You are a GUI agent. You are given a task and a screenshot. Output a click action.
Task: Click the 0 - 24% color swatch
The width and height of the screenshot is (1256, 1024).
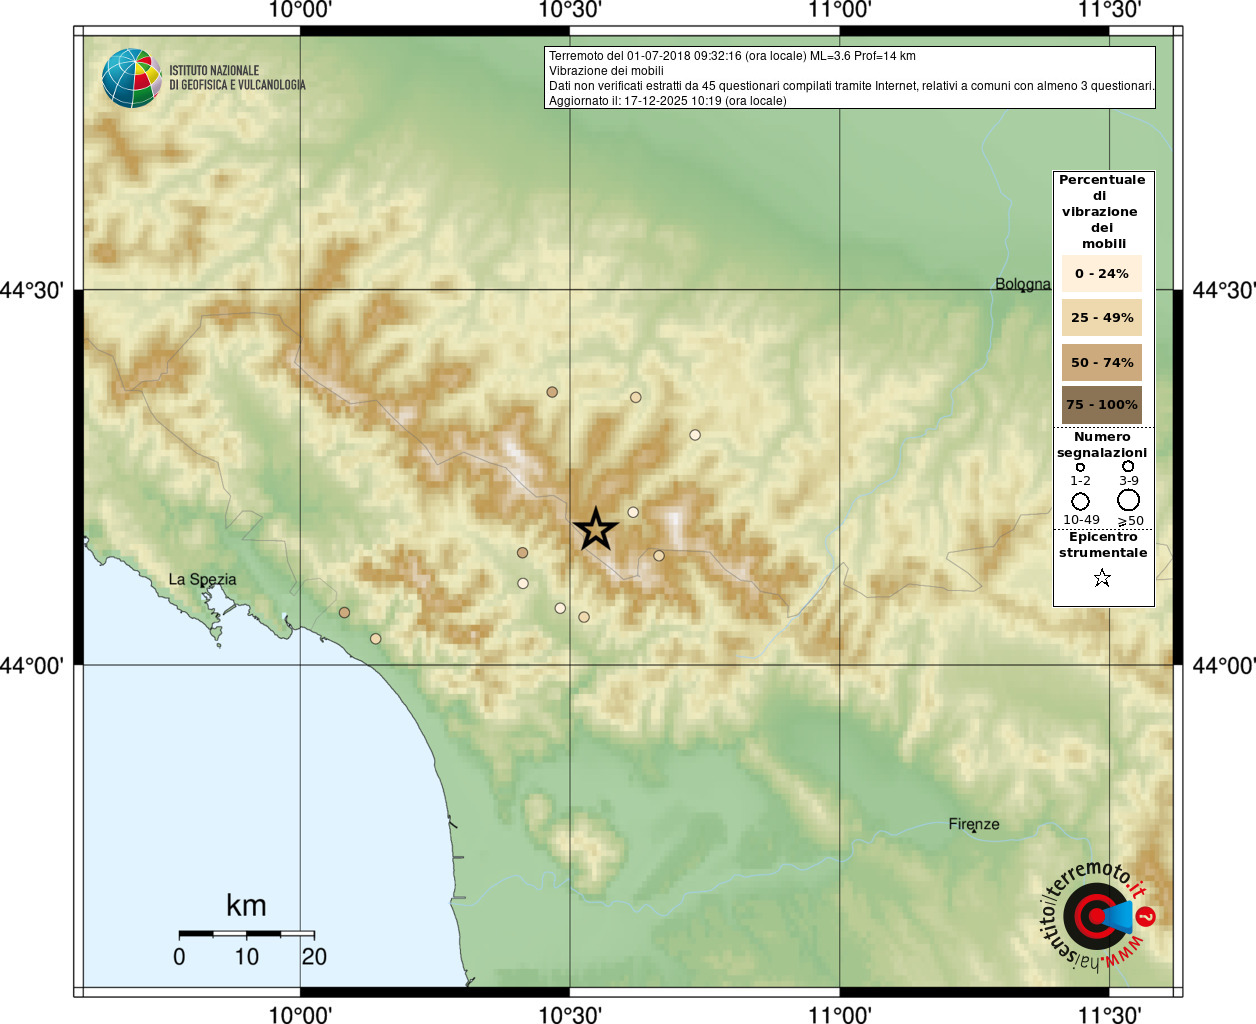point(1102,273)
